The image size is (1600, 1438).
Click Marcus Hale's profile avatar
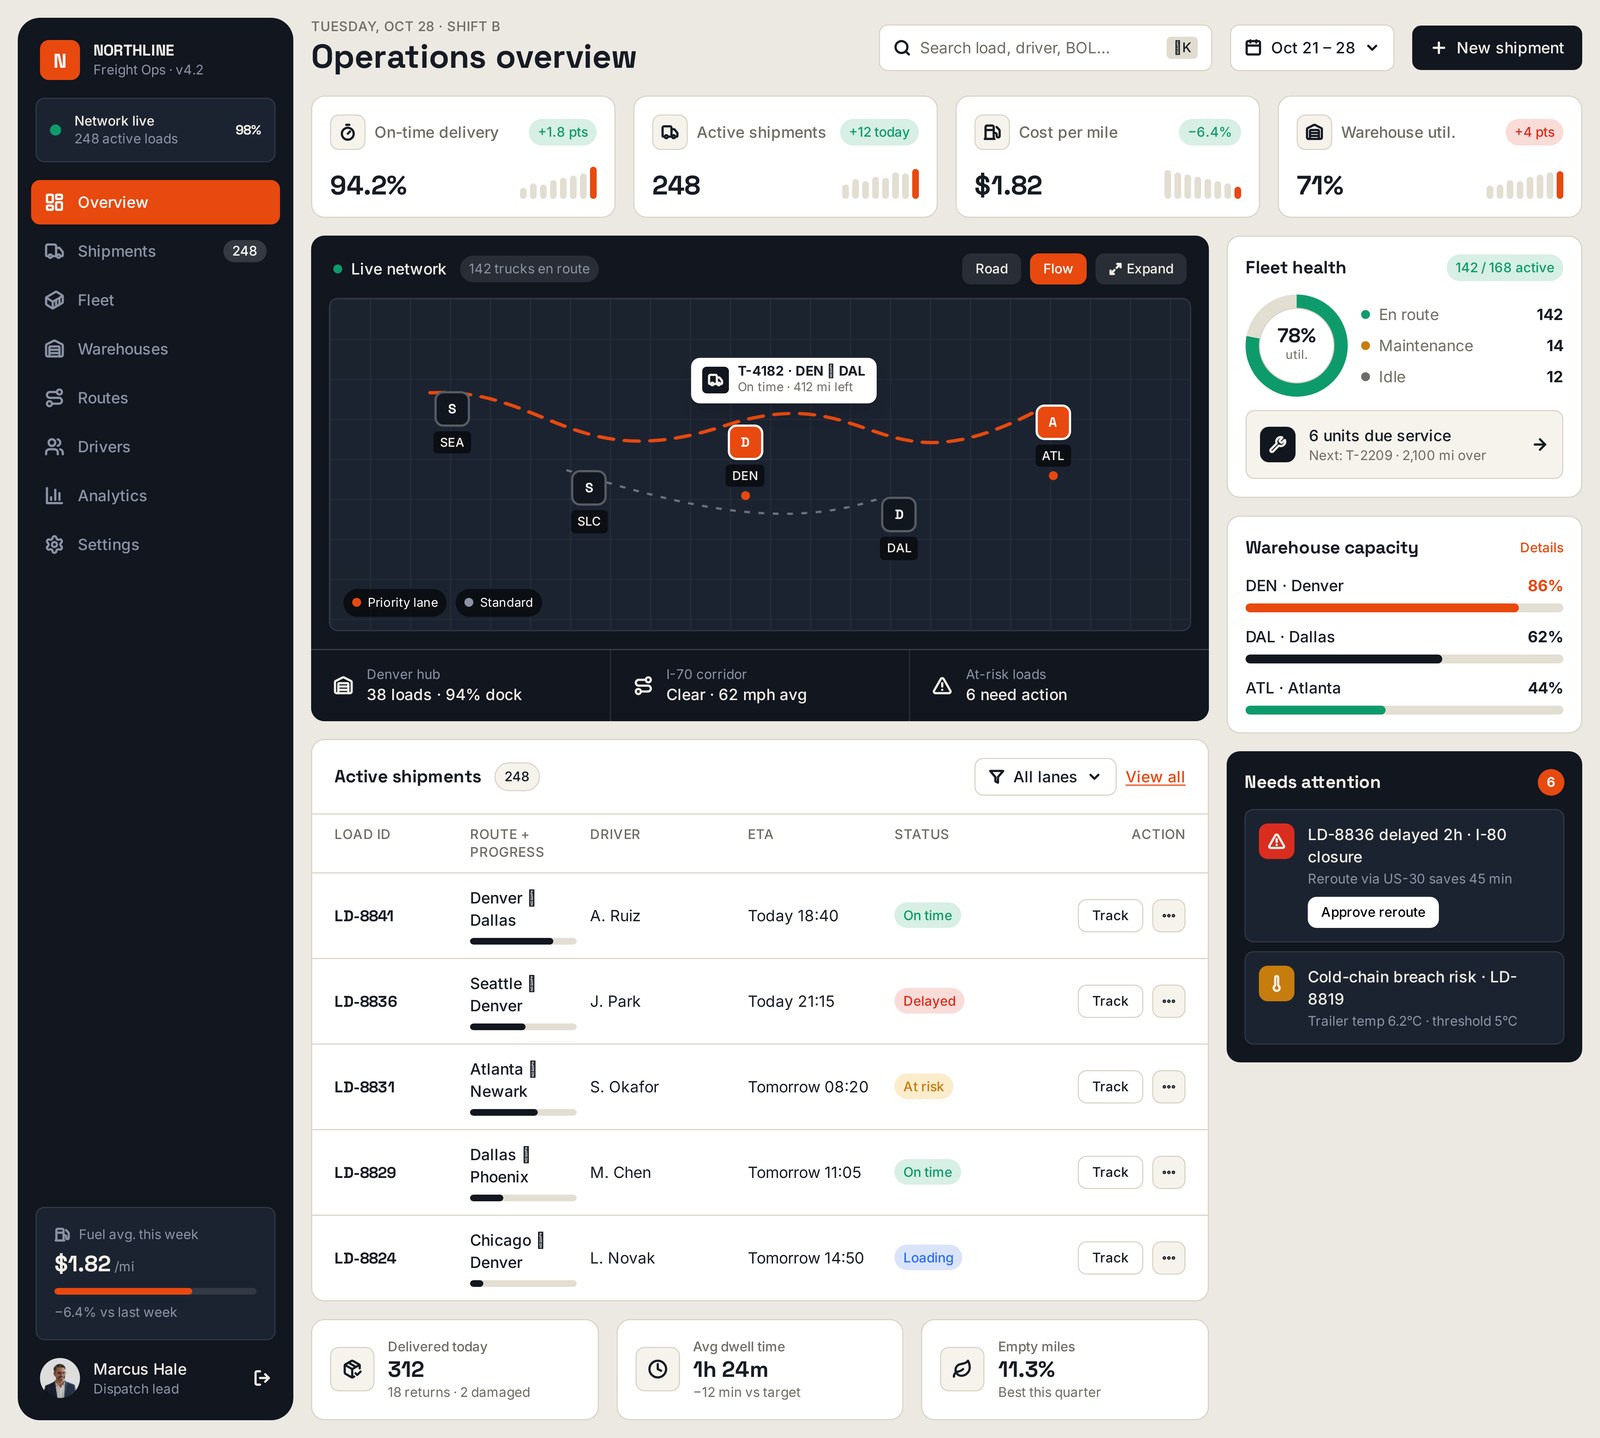pyautogui.click(x=60, y=1378)
